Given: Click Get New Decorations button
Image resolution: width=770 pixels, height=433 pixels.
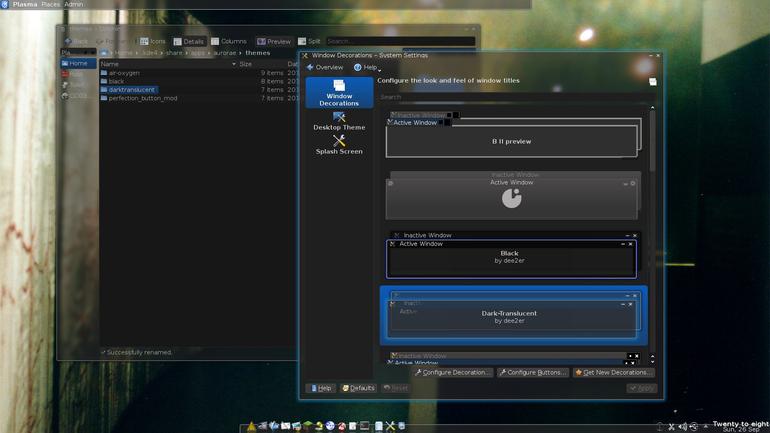Looking at the screenshot, I should coord(614,372).
